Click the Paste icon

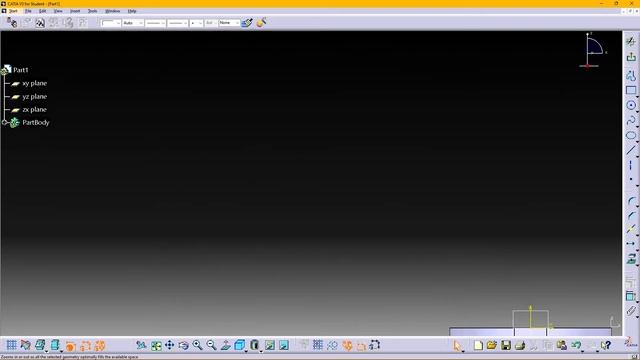tap(562, 345)
